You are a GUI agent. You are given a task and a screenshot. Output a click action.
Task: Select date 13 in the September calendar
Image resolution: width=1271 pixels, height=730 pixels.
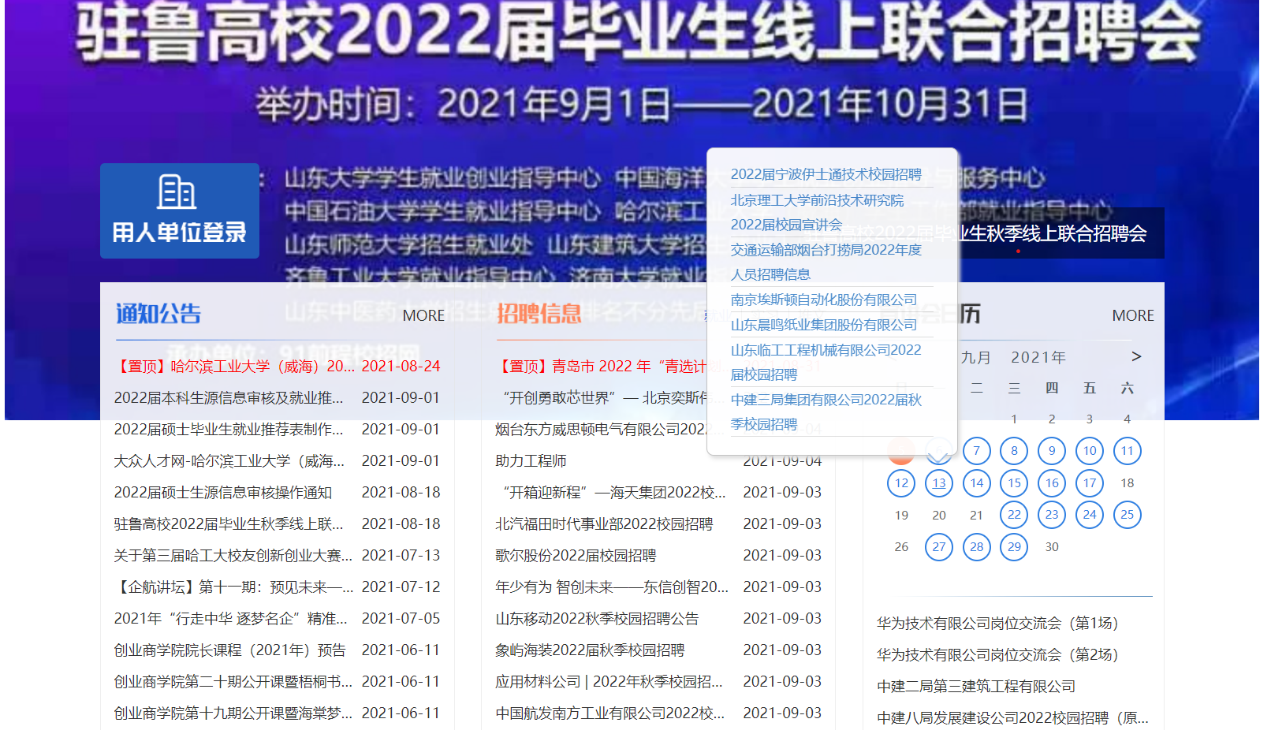pos(938,482)
